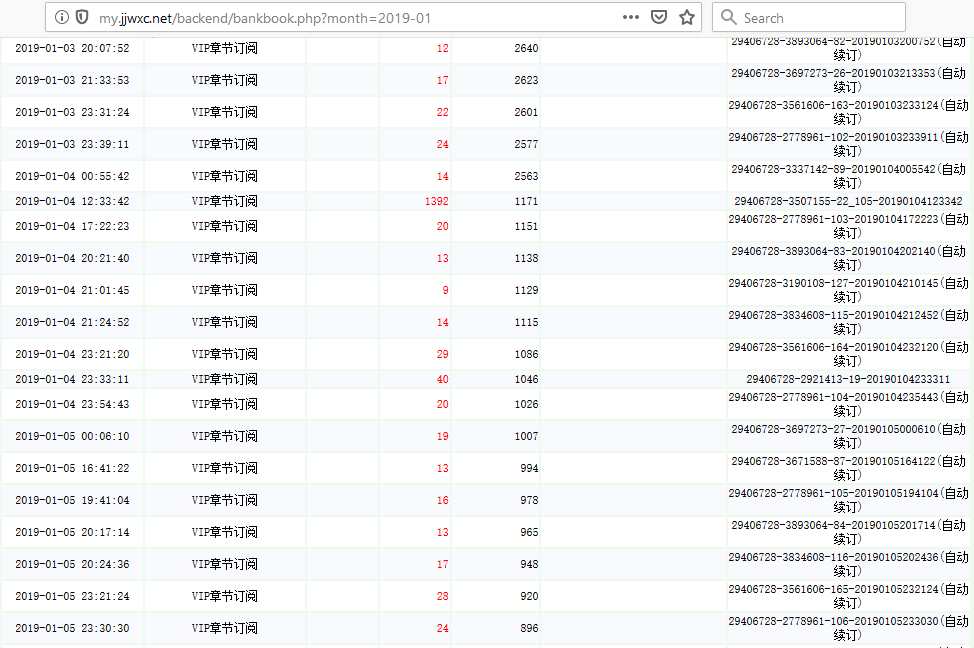This screenshot has width=974, height=648.
Task: Select timestamp 2019-01-05 20:17:14
Action: pyautogui.click(x=72, y=532)
